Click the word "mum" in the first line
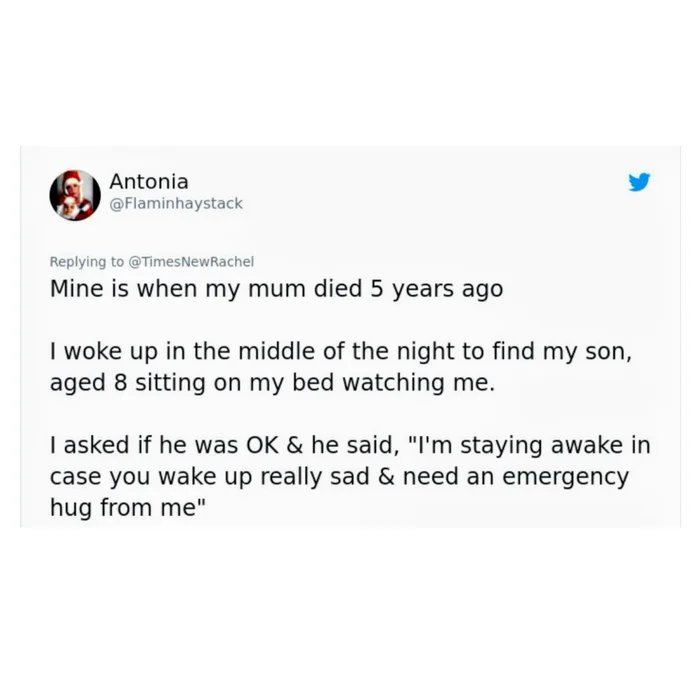The height and width of the screenshot is (700, 700). pyautogui.click(x=277, y=290)
